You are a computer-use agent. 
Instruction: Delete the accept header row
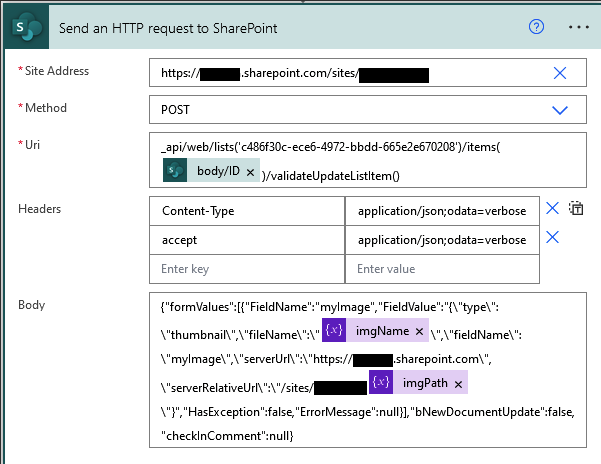(x=552, y=237)
